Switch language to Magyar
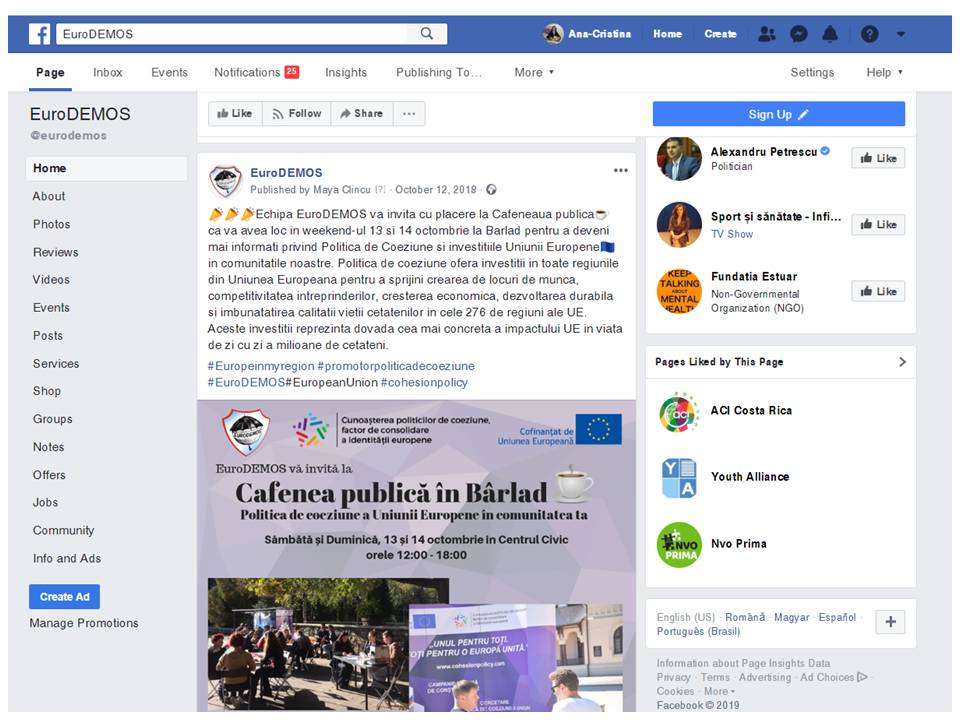The image size is (960, 720). [x=792, y=617]
